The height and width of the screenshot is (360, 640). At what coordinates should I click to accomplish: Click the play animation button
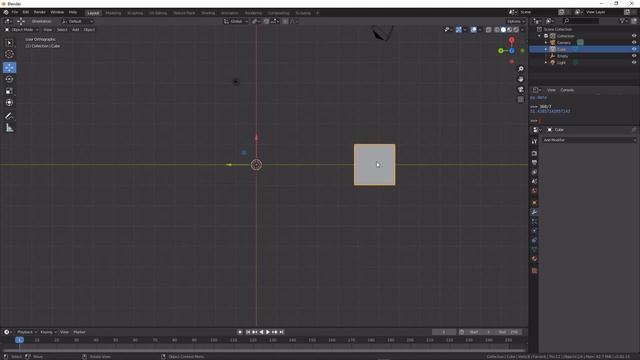(268, 332)
